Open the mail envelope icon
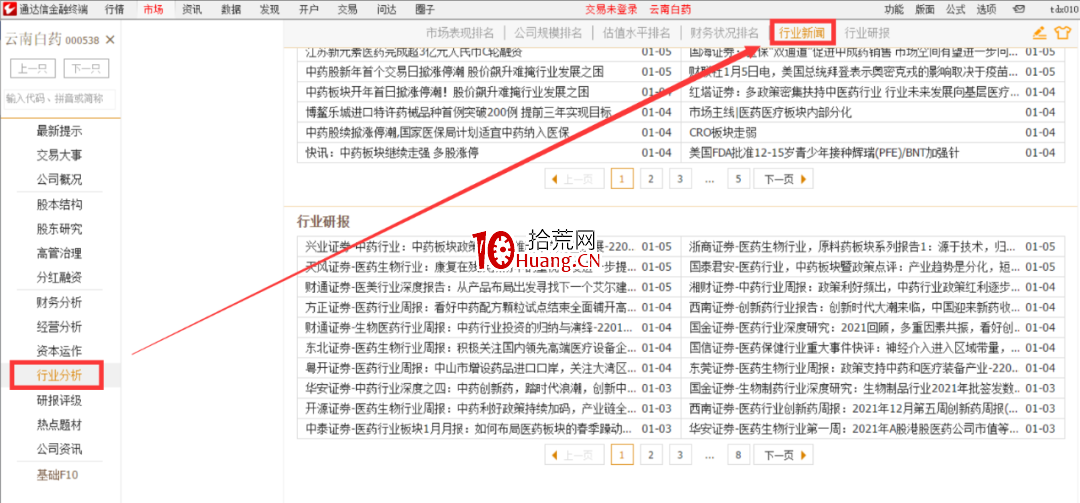The height and width of the screenshot is (503, 1080). (x=1019, y=10)
